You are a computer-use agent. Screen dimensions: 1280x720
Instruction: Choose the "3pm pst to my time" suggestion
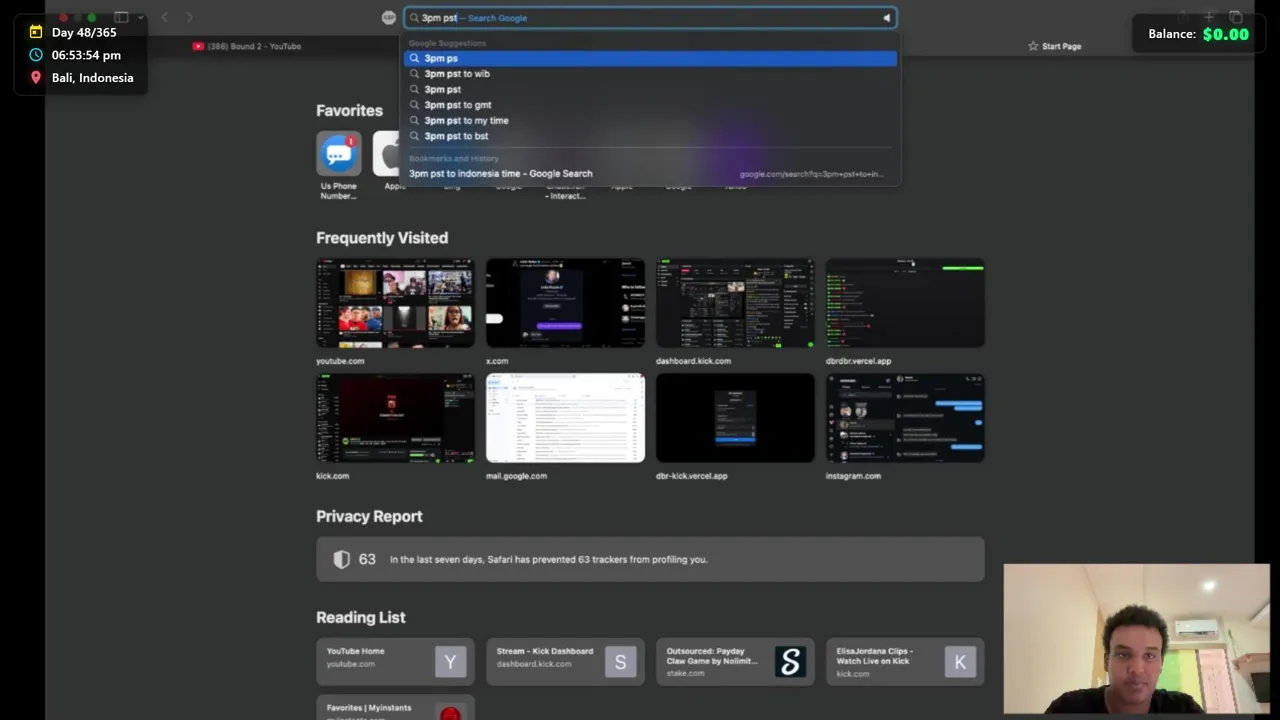(650, 120)
